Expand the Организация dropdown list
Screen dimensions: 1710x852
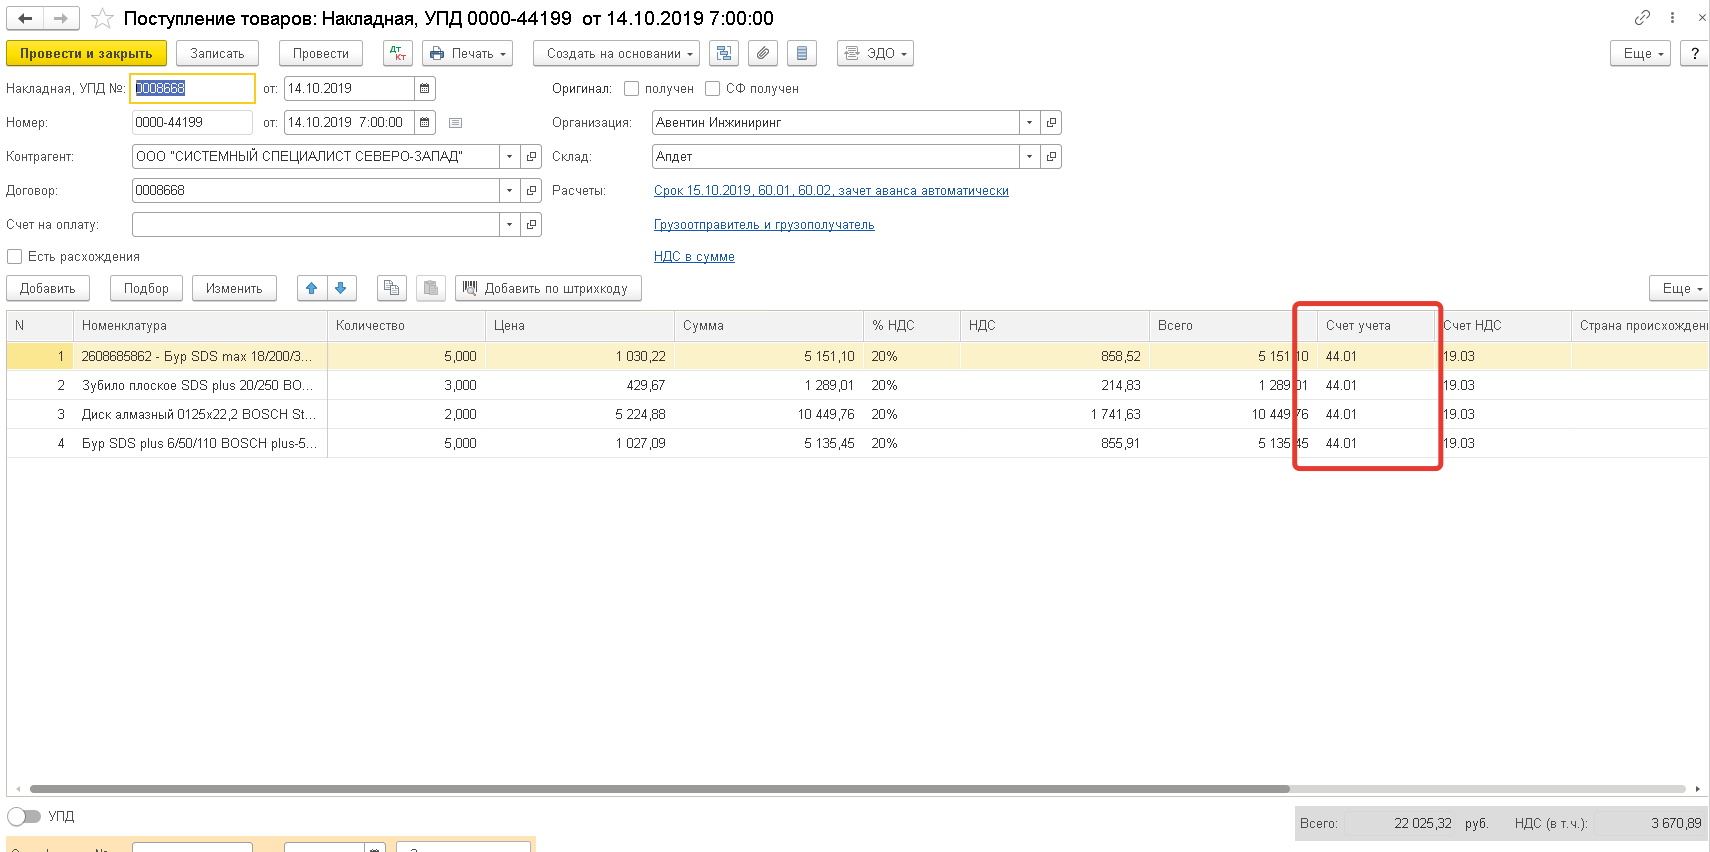point(1029,122)
